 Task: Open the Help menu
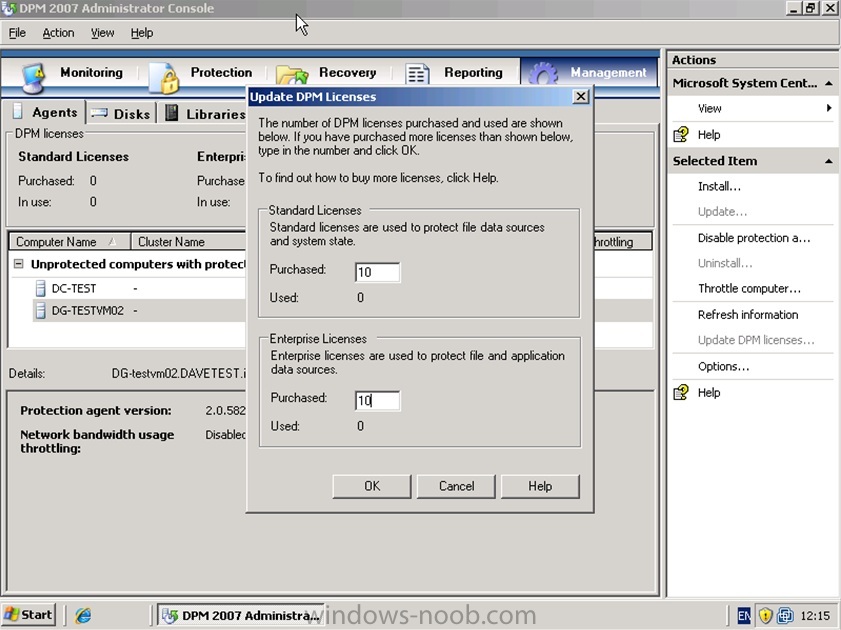click(142, 33)
